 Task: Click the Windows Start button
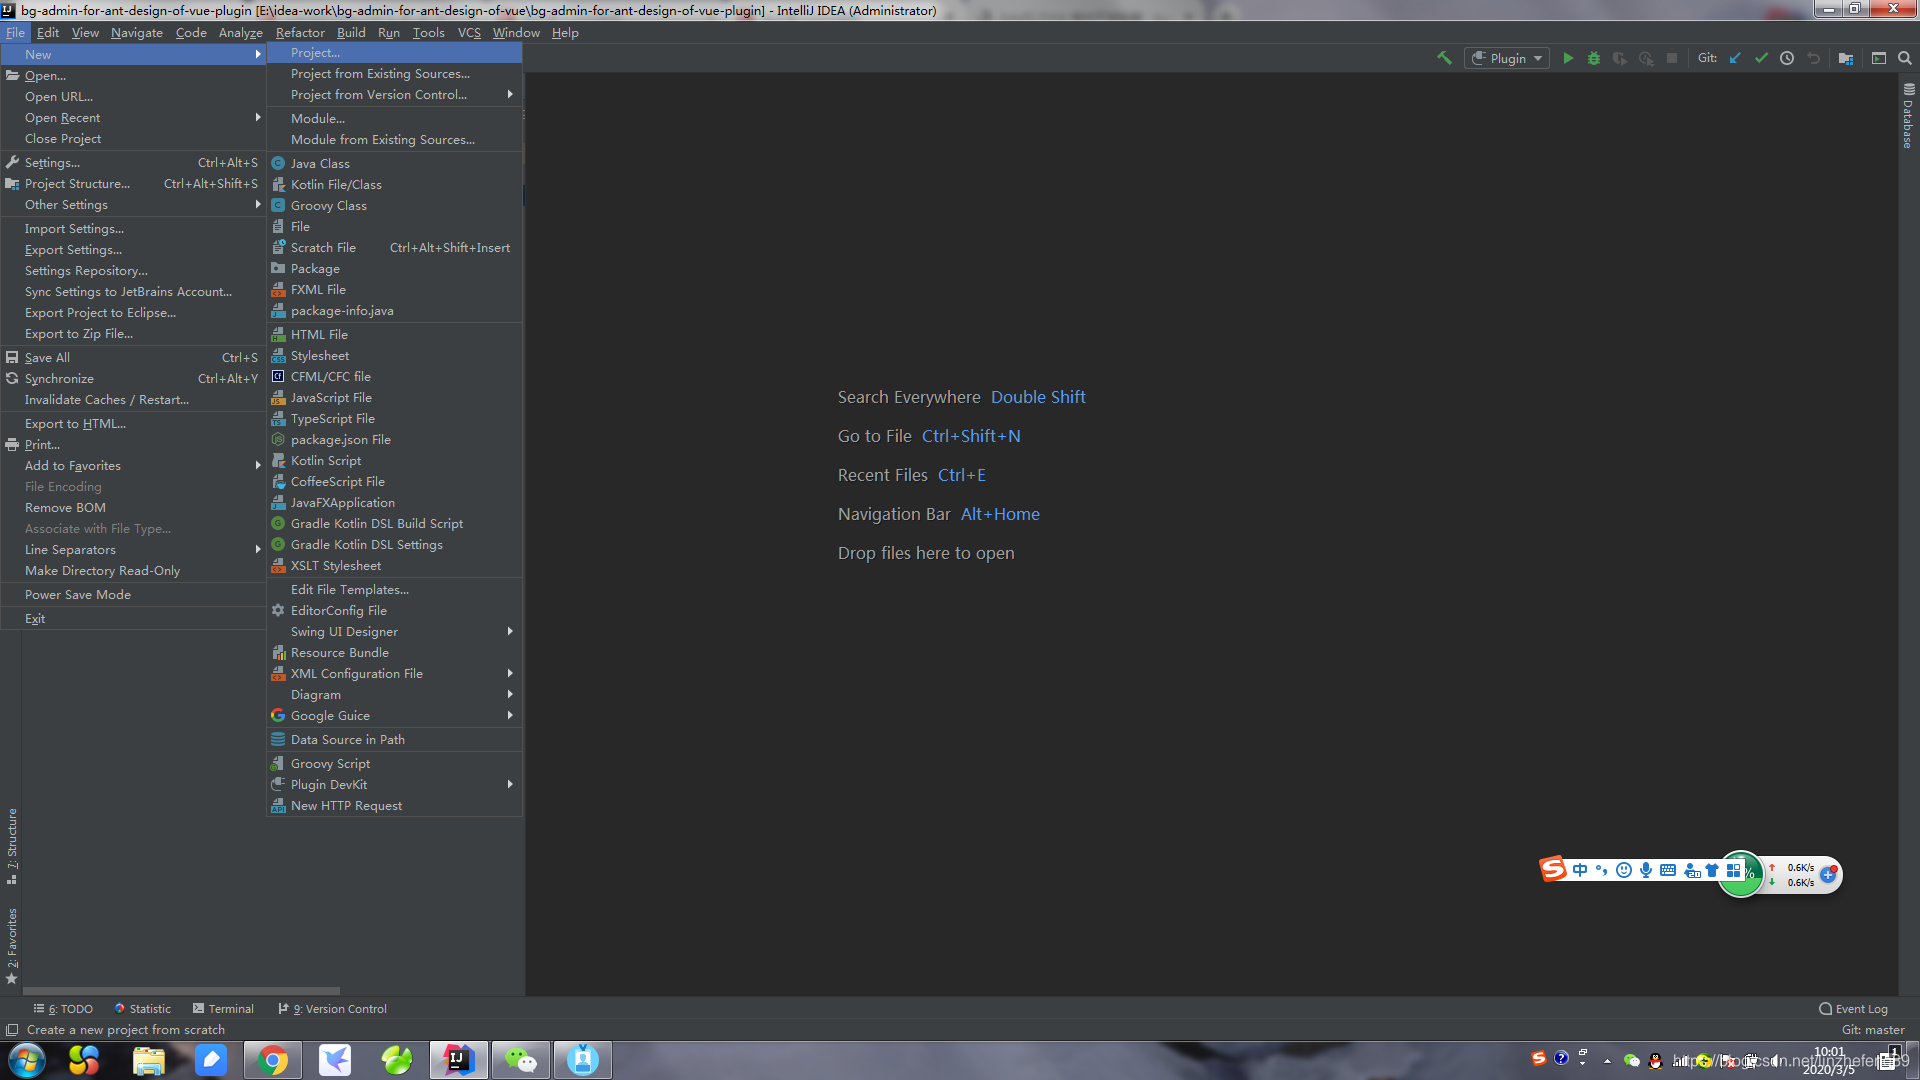(27, 1060)
